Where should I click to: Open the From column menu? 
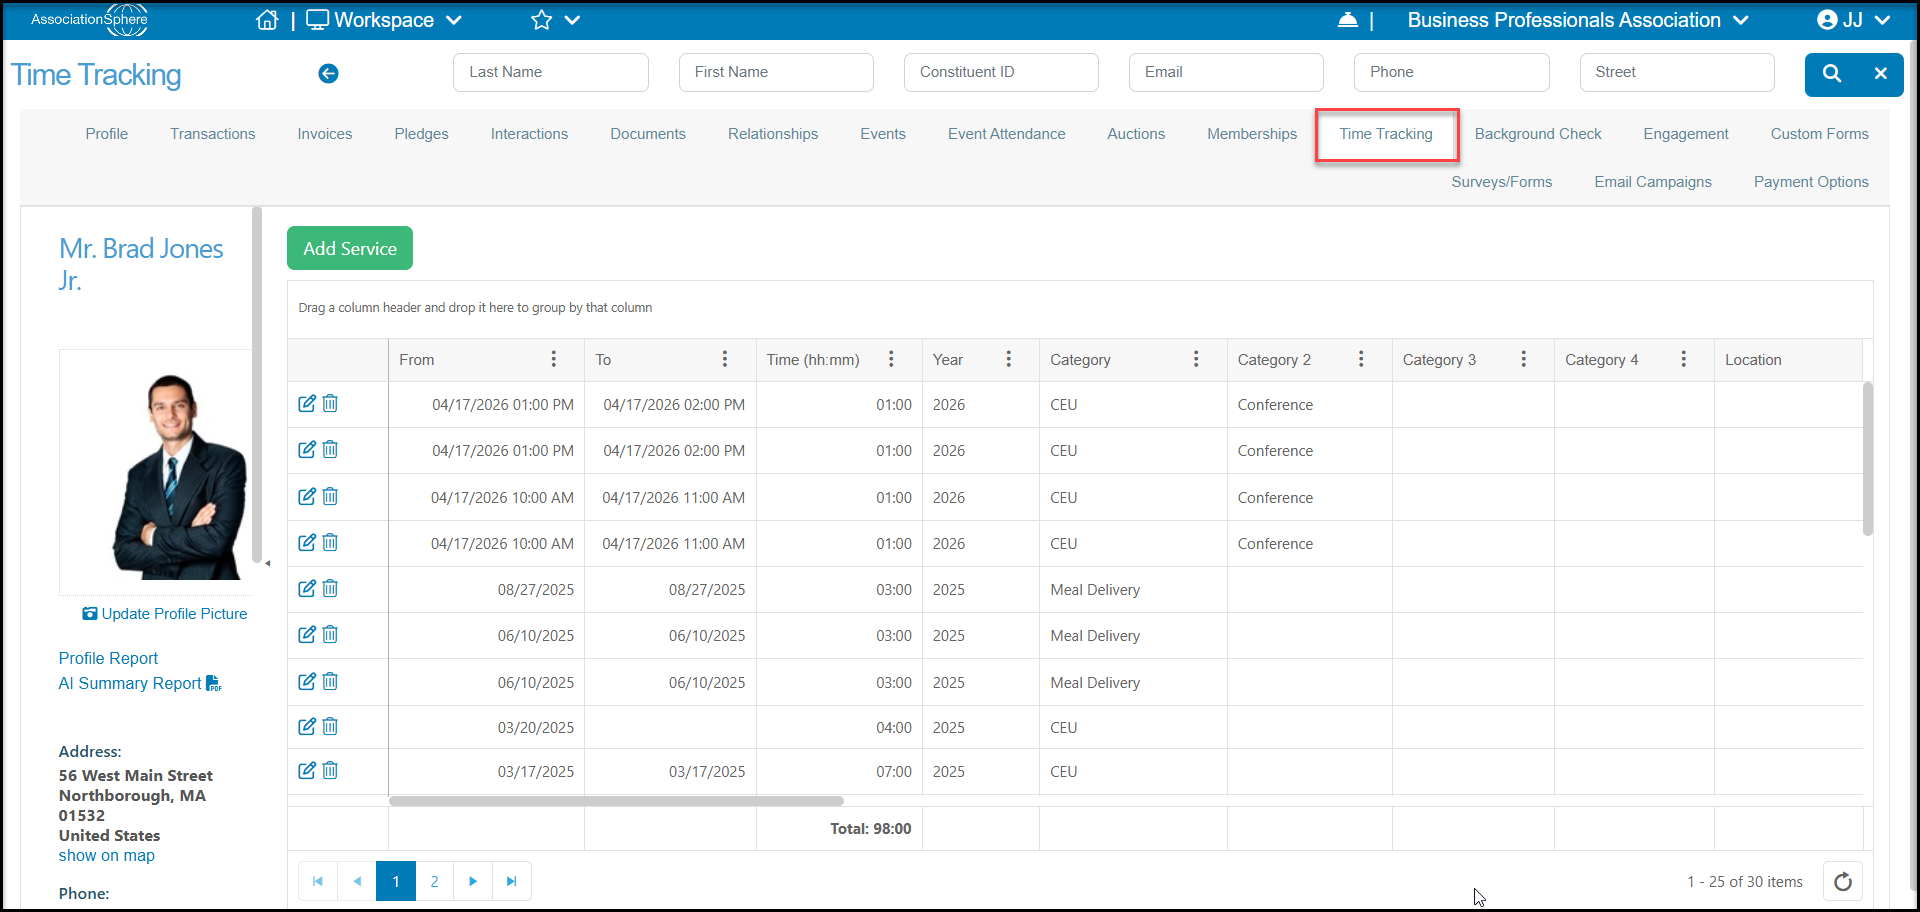554,359
